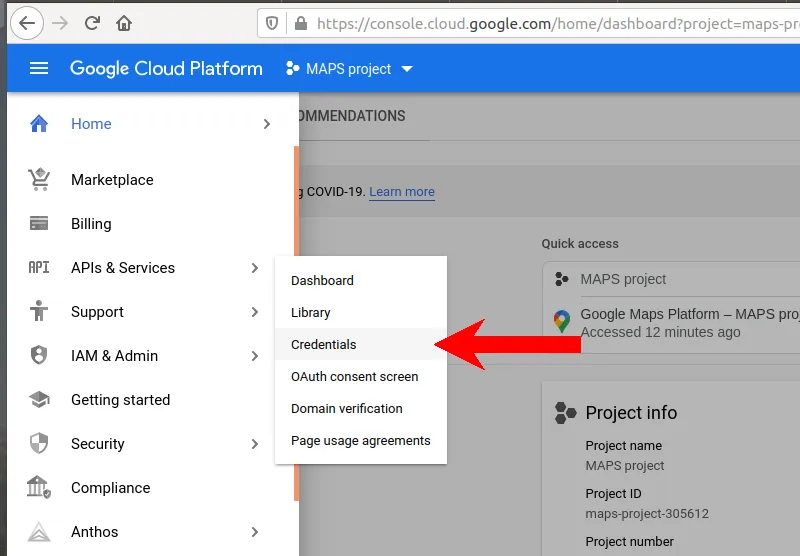Image resolution: width=800 pixels, height=556 pixels.
Task: Open IAM & Admin menu entry
Action: pos(115,356)
